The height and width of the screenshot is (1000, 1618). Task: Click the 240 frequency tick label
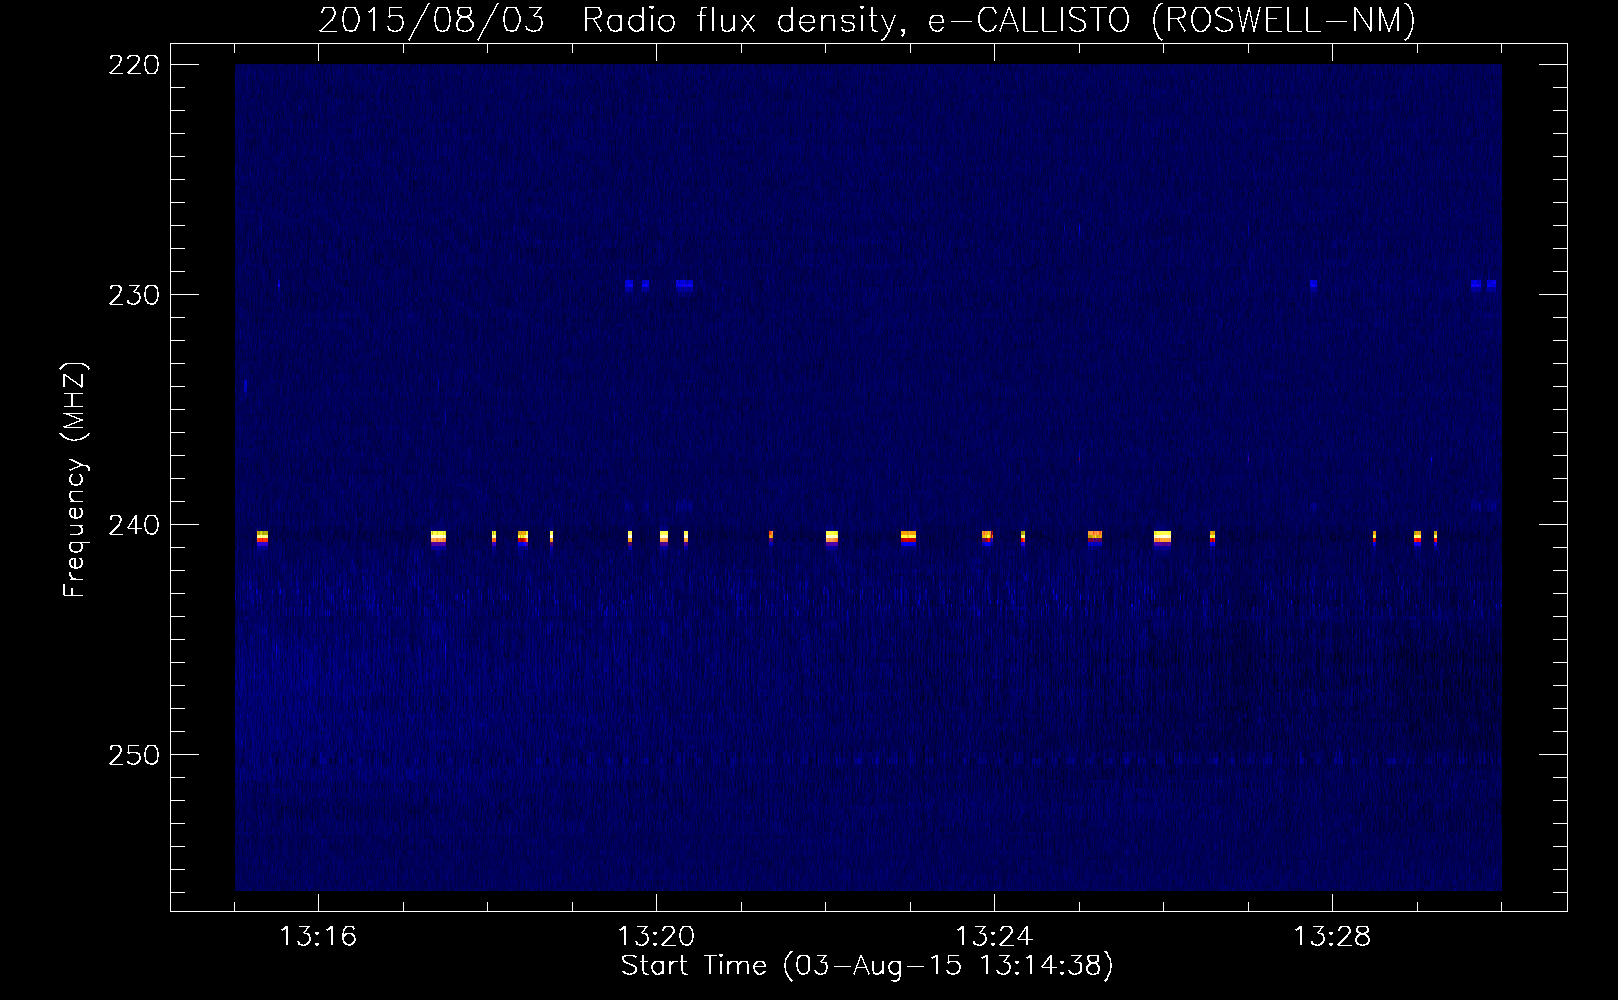(133, 525)
